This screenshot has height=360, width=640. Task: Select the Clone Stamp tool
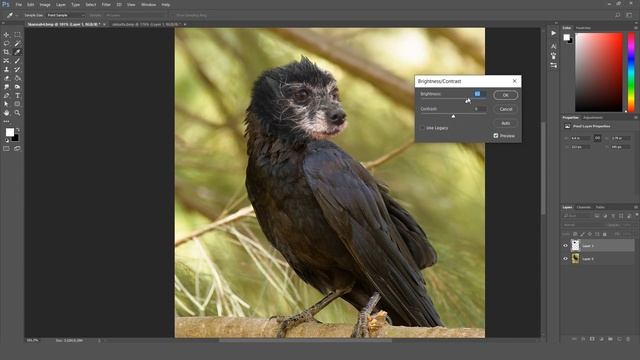coord(6,69)
